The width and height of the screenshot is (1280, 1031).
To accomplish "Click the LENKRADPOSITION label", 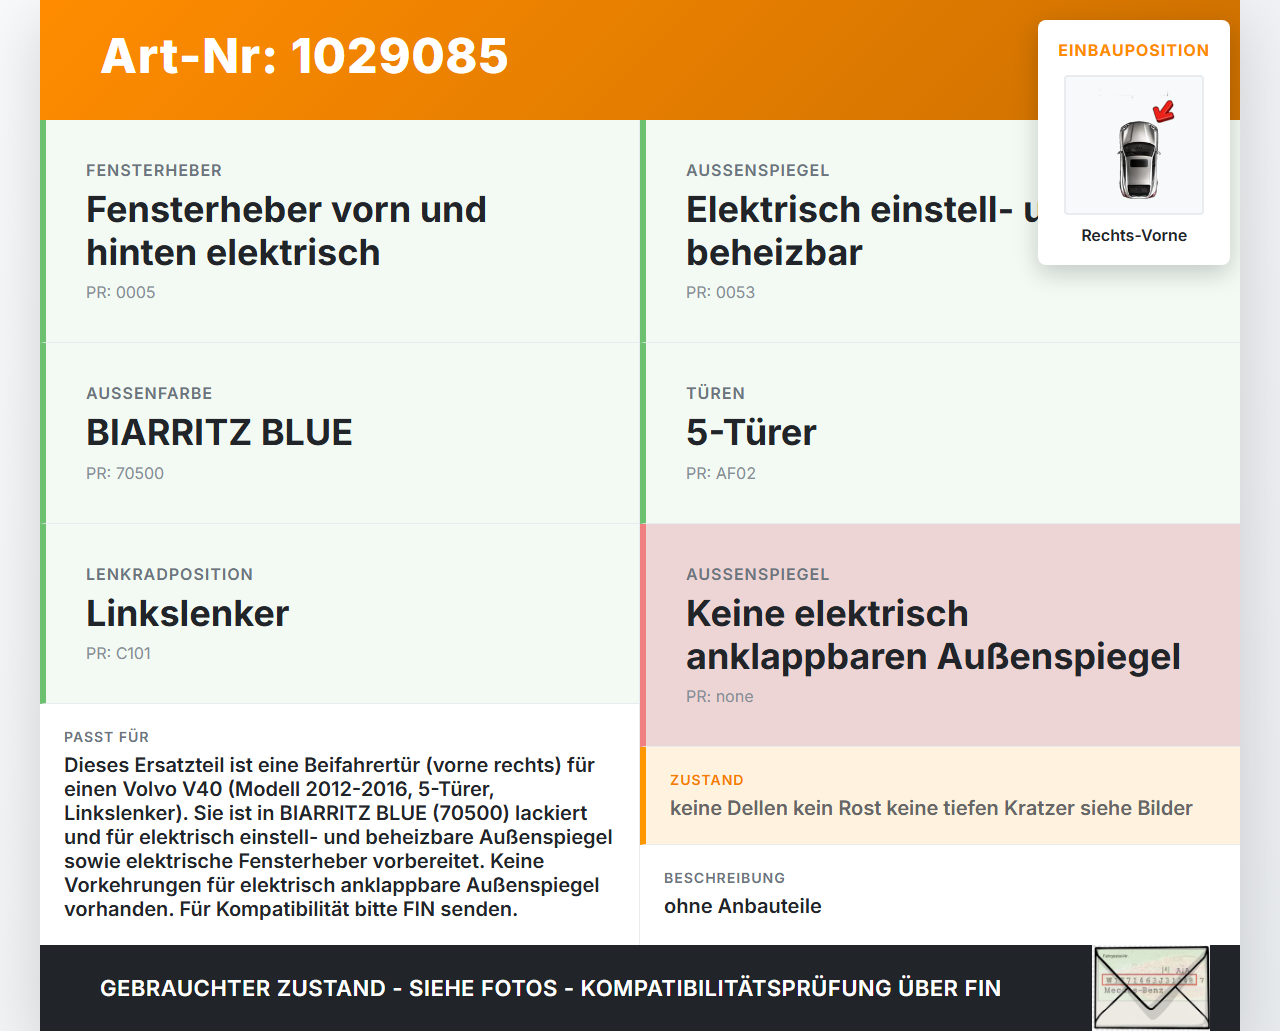I will tap(169, 574).
